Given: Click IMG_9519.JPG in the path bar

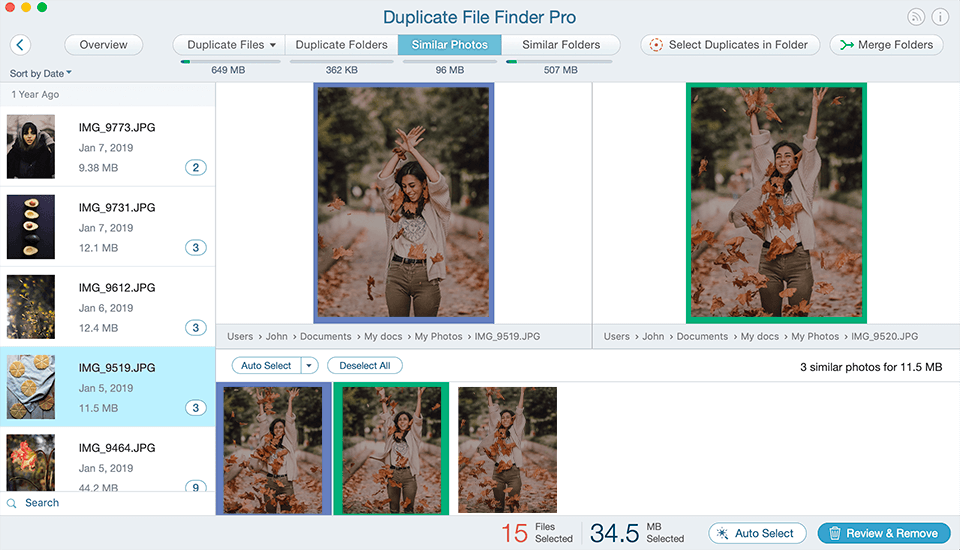Looking at the screenshot, I should 507,336.
